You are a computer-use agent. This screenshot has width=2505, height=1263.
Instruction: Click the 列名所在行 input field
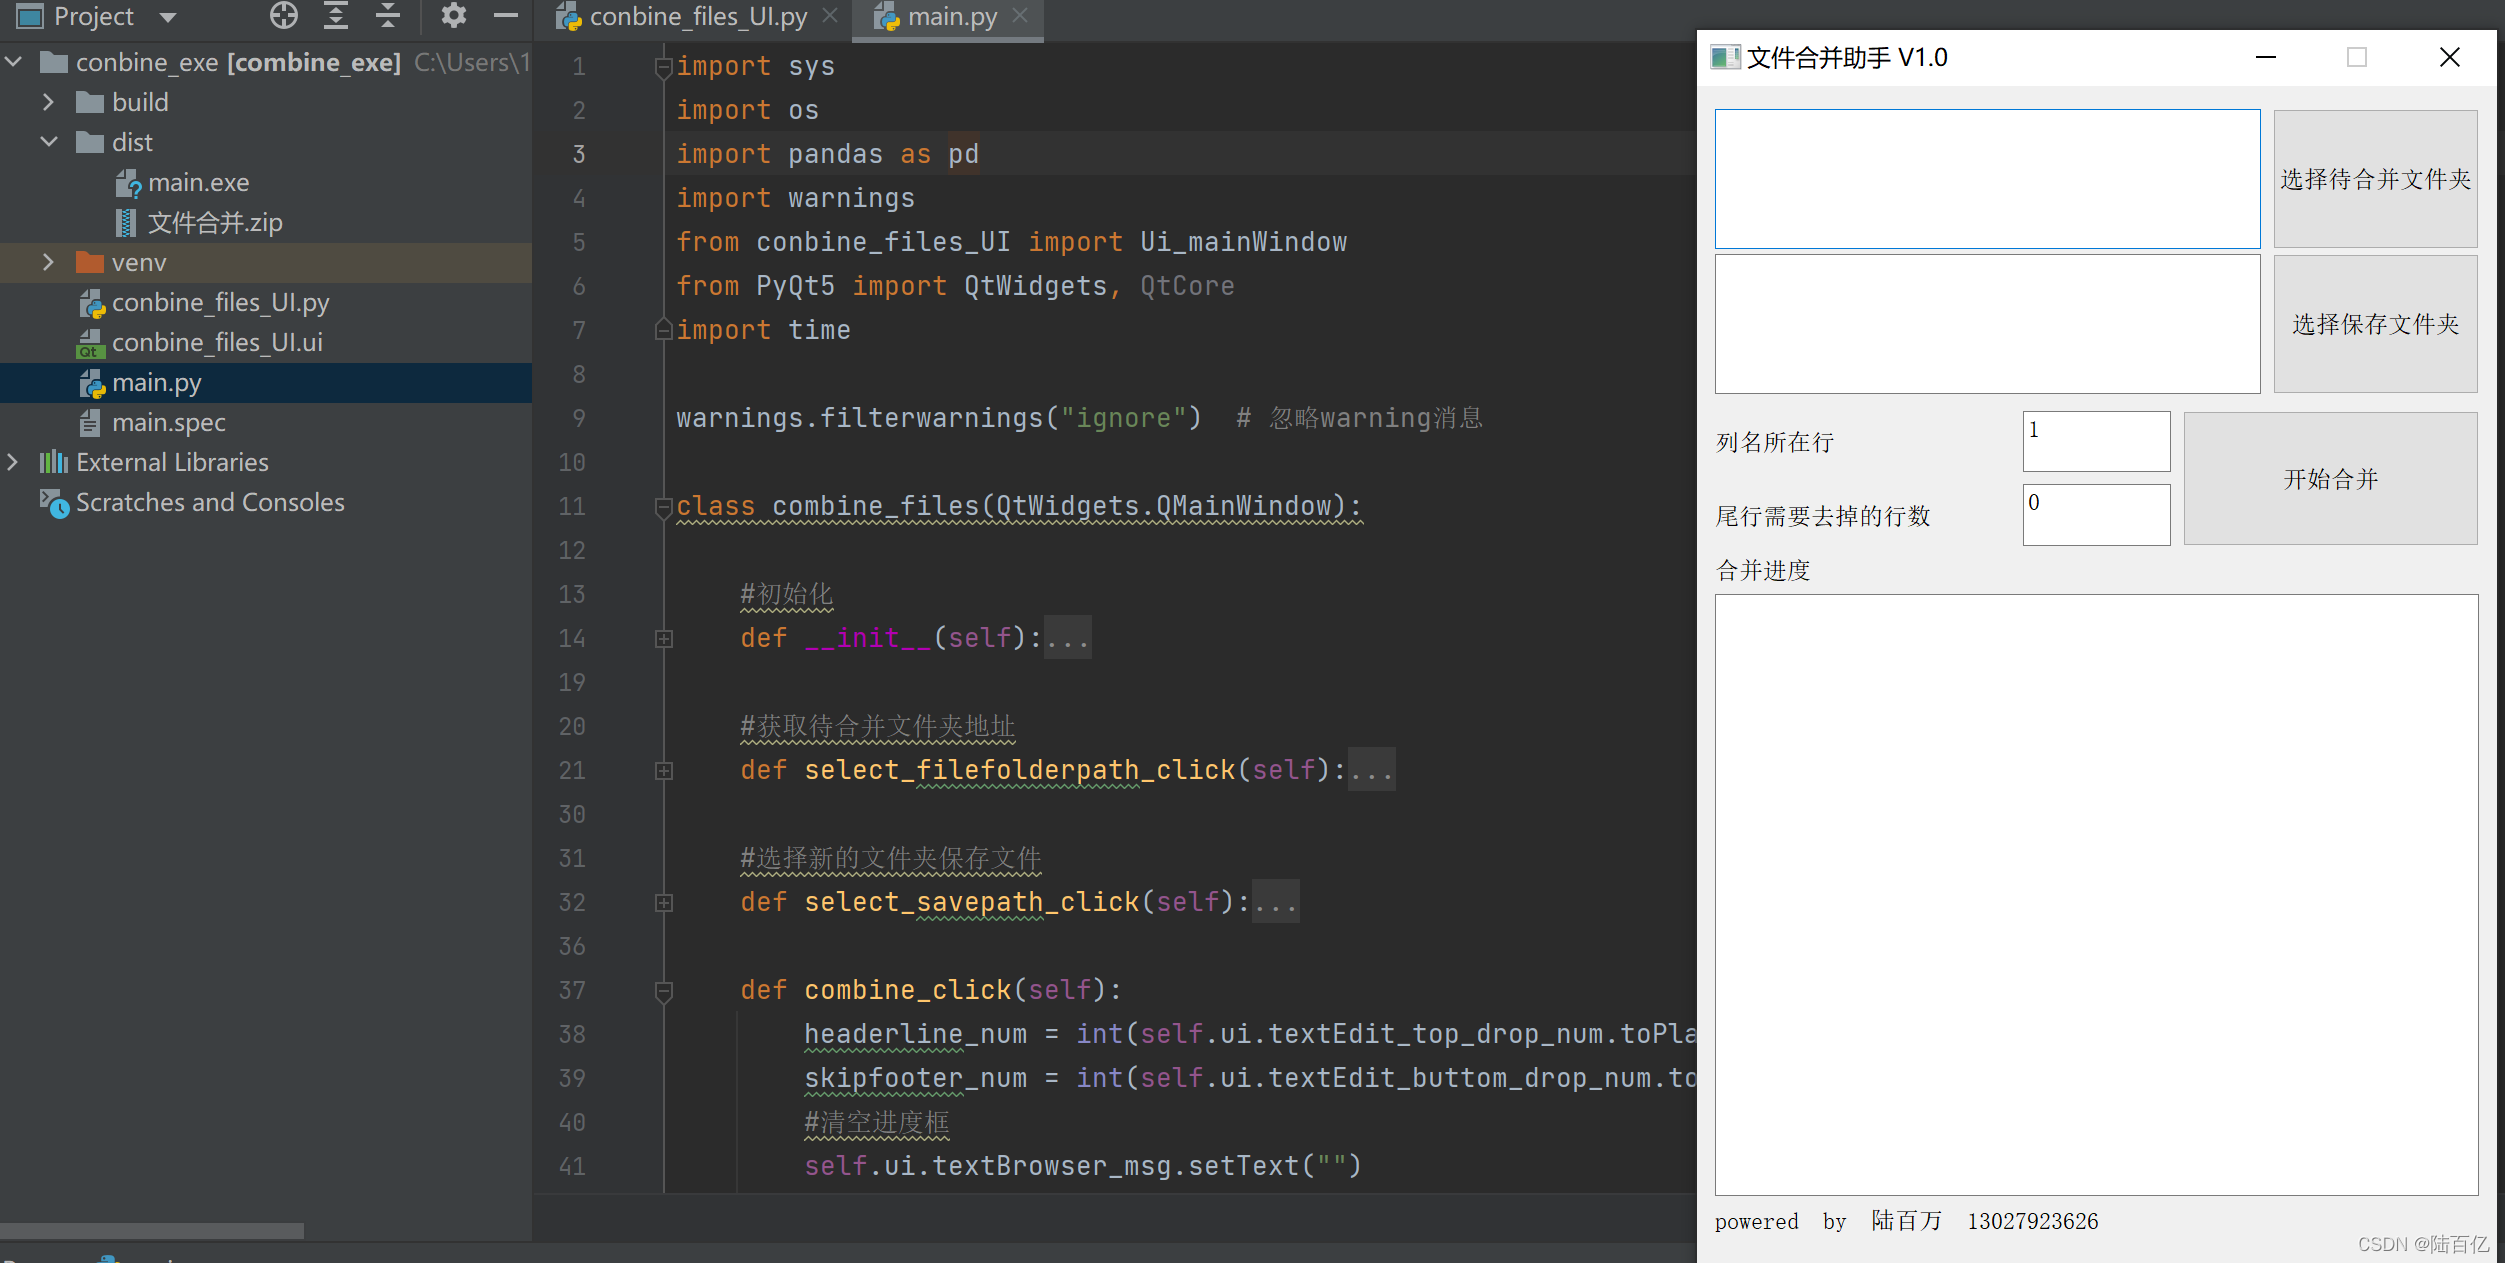coord(2095,441)
